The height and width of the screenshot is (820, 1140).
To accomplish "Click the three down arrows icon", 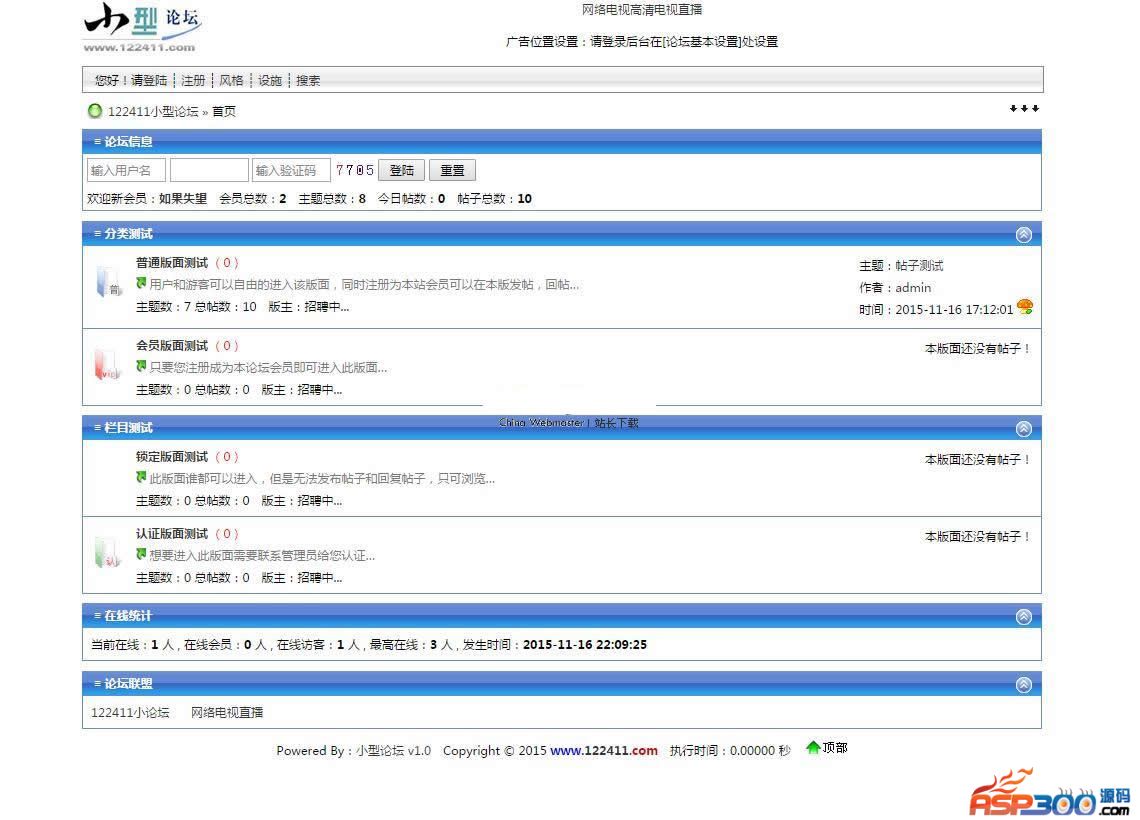I will [1024, 108].
